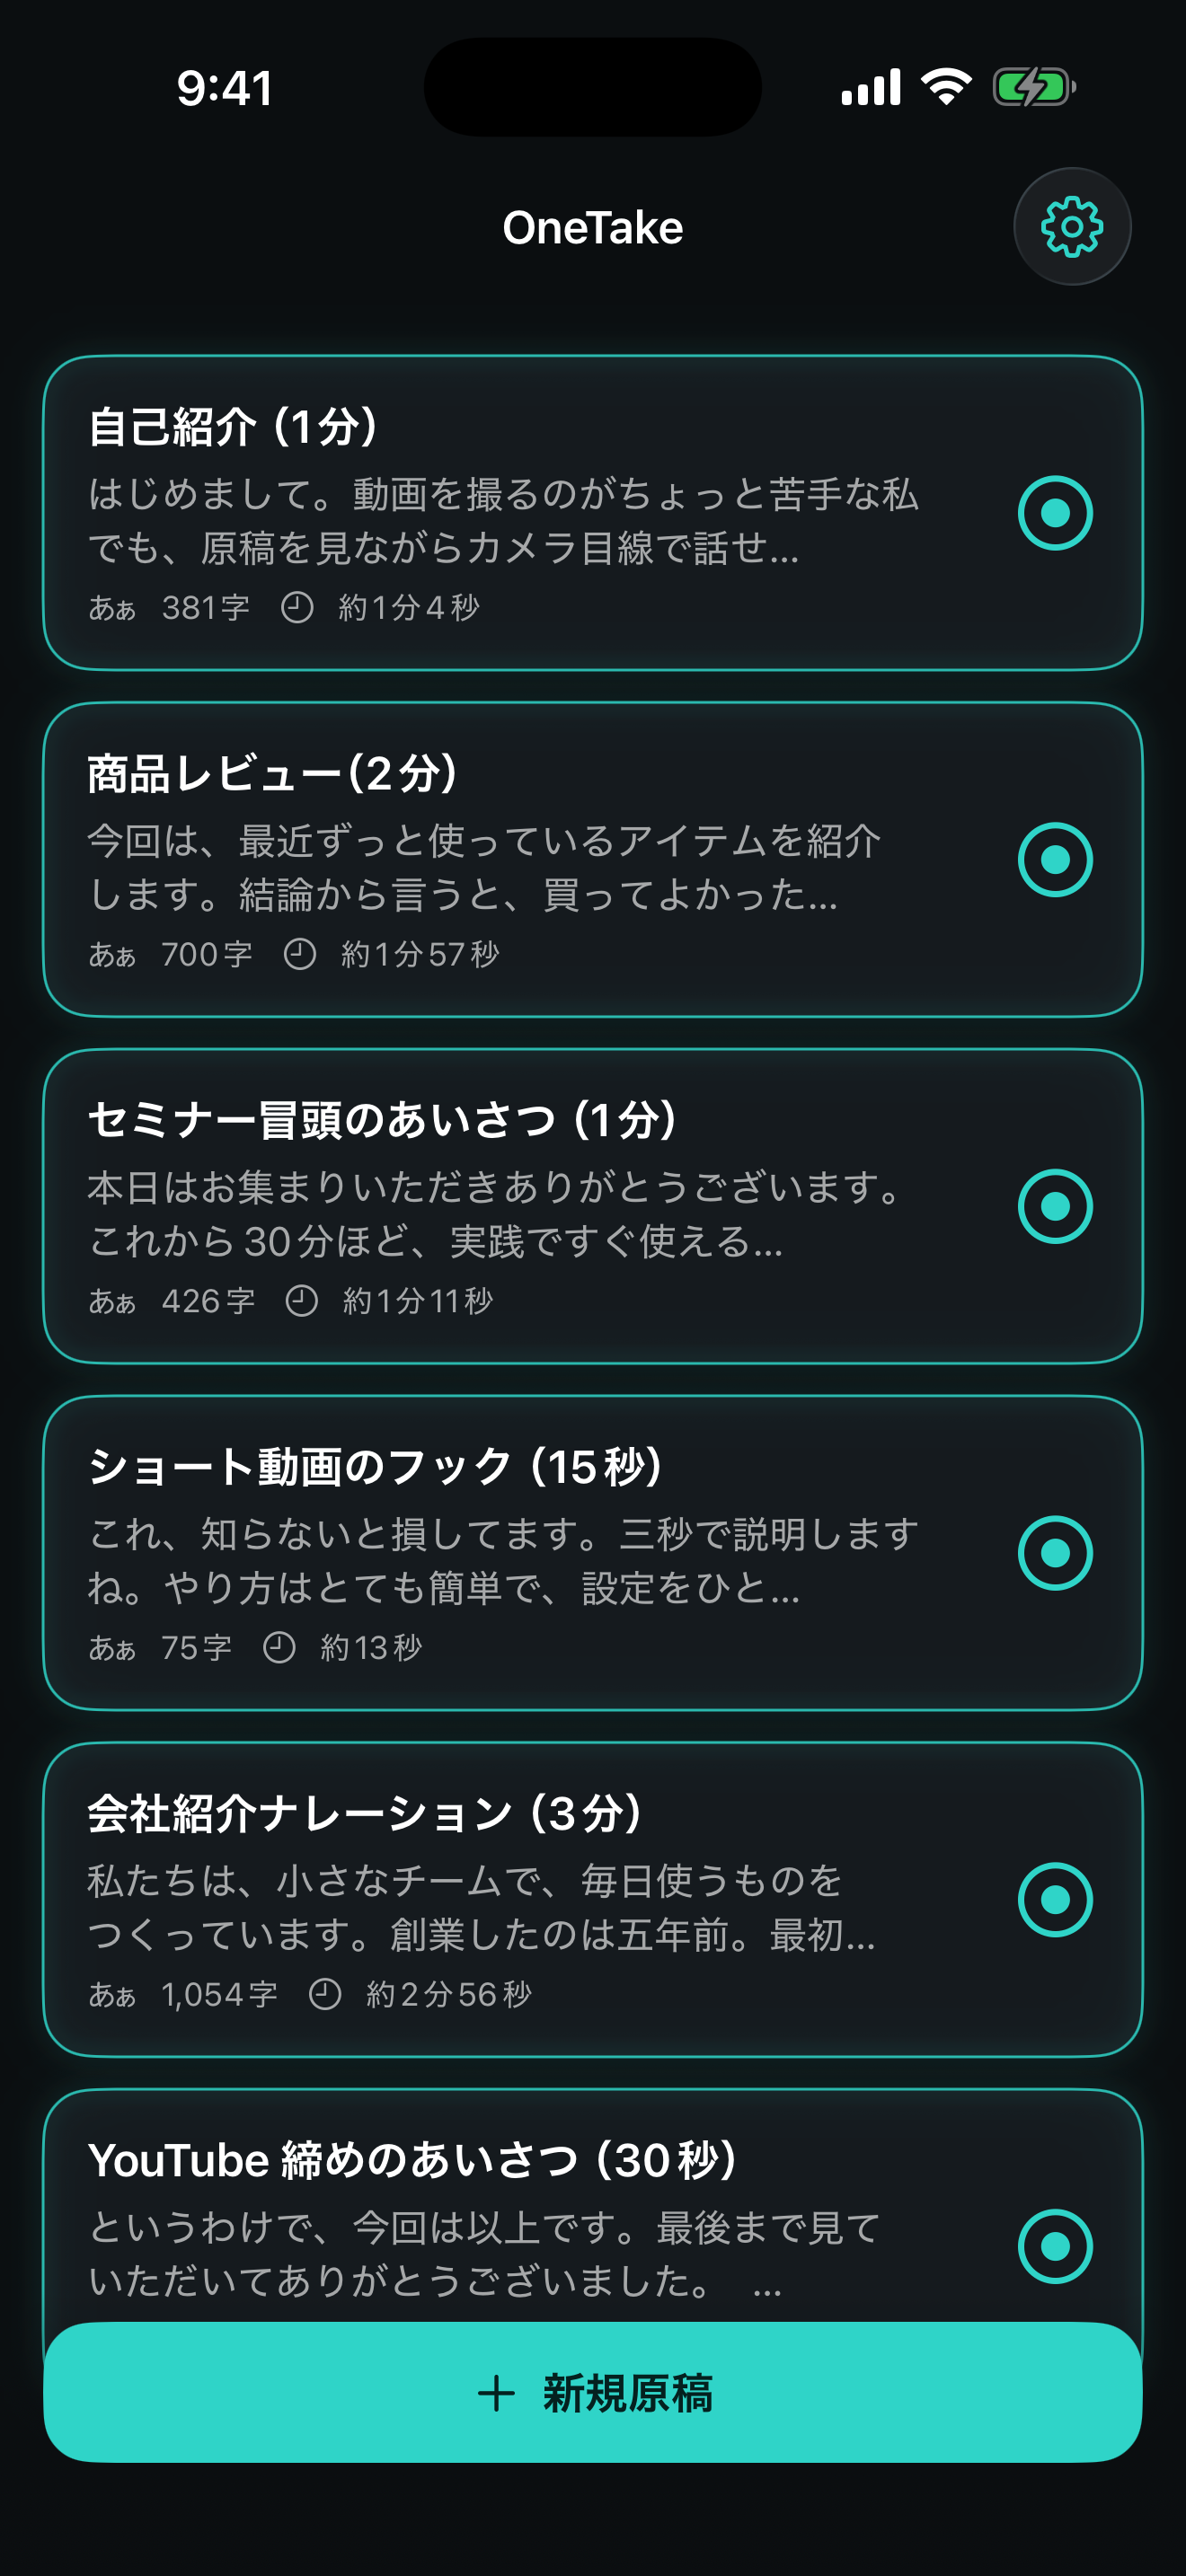Start recording セミナー冒頭のあいさつ via circle icon
The height and width of the screenshot is (2576, 1186).
(1055, 1206)
